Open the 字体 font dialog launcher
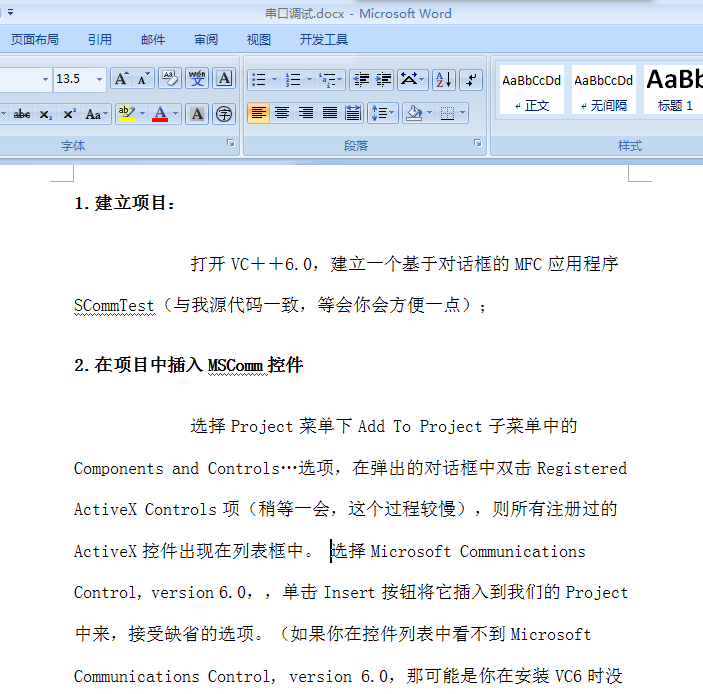The height and width of the screenshot is (694, 703). tap(231, 143)
